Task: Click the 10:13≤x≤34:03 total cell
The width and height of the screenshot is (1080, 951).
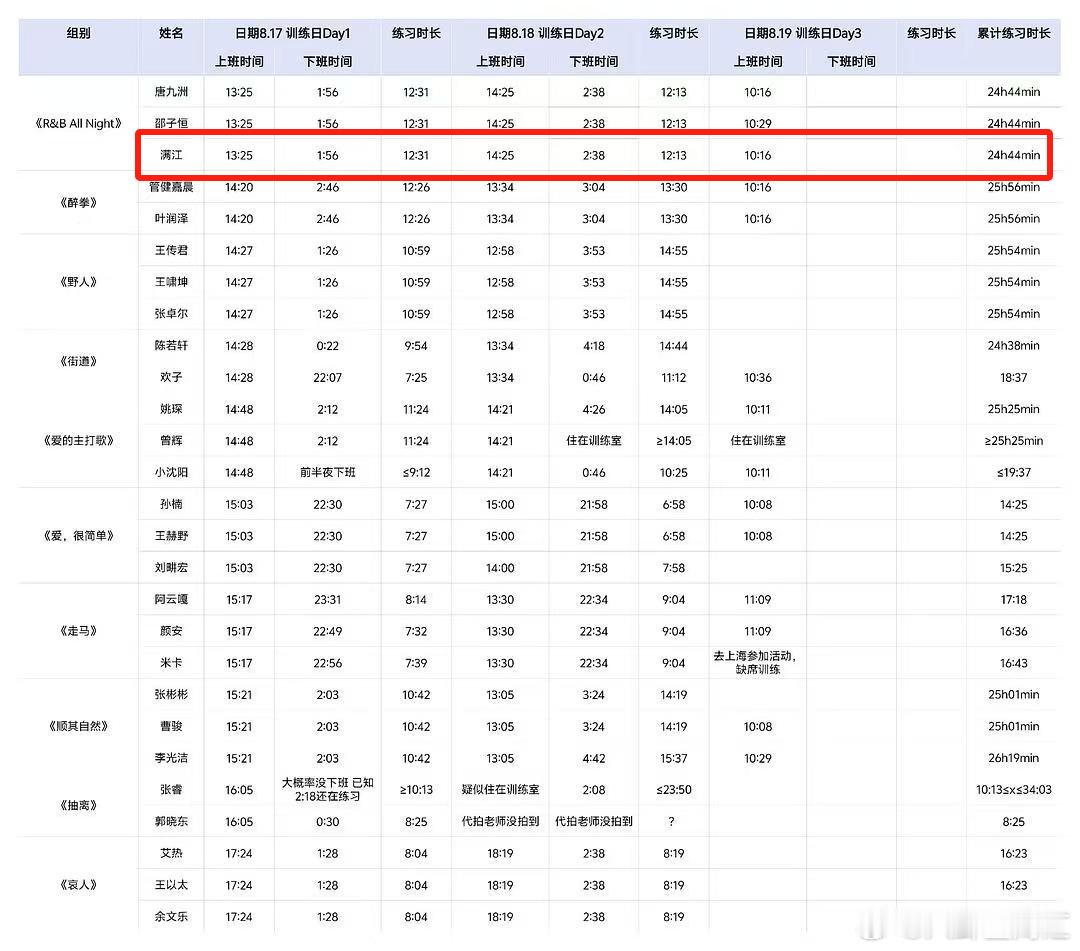Action: 1013,789
